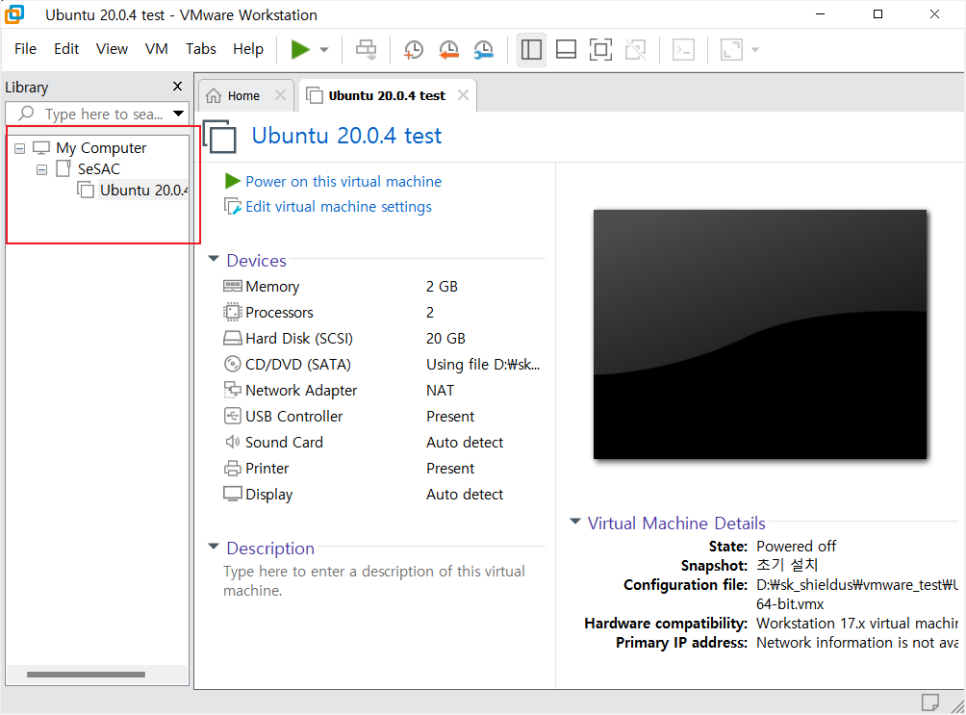Viewport: 966px width, 715px height.
Task: Open the View menu
Action: pyautogui.click(x=112, y=49)
